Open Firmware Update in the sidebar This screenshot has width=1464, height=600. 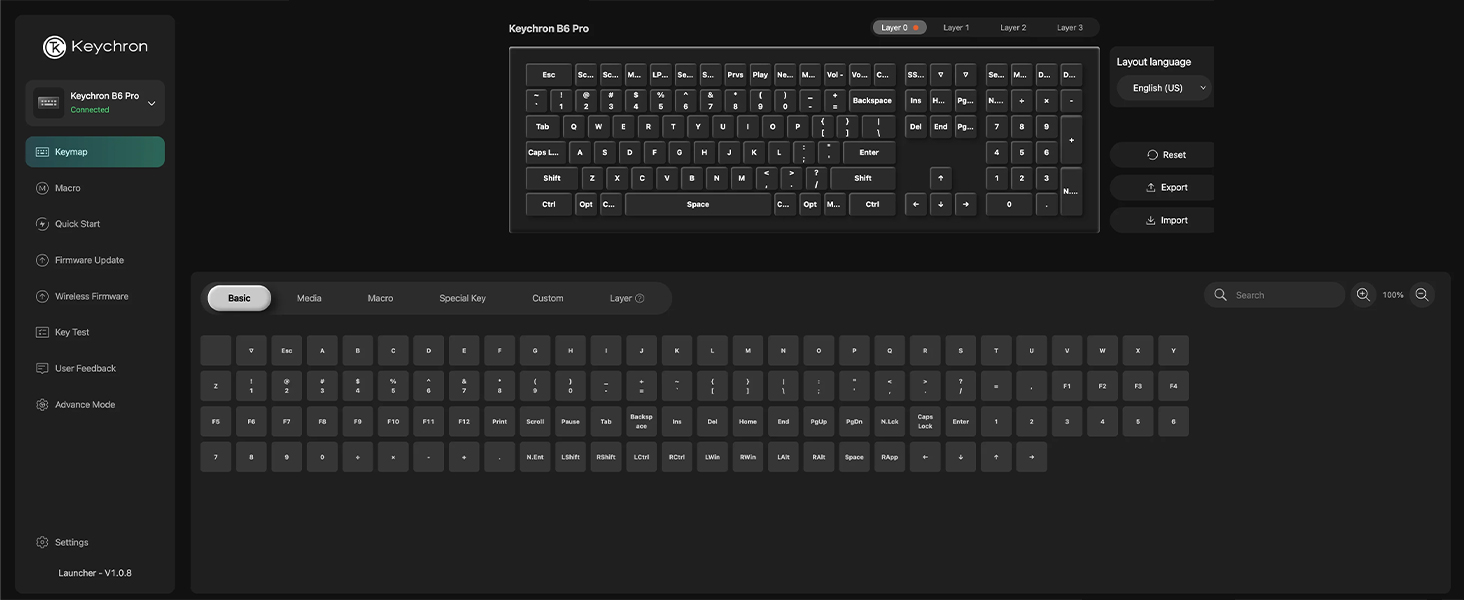pyautogui.click(x=95, y=260)
